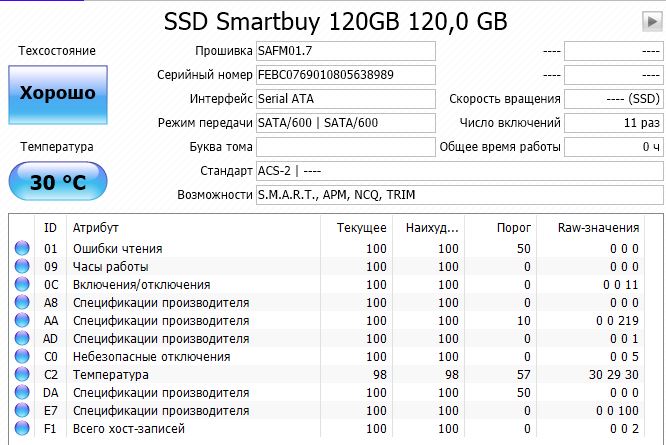This screenshot has width=666, height=445.
Task: Click the status orb in the Температура row
Action: [22, 374]
